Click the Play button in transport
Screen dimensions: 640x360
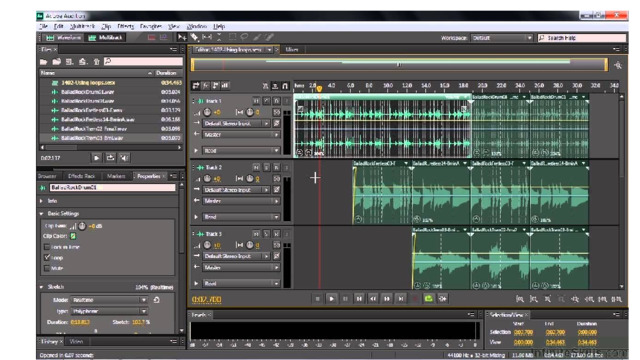tap(331, 299)
